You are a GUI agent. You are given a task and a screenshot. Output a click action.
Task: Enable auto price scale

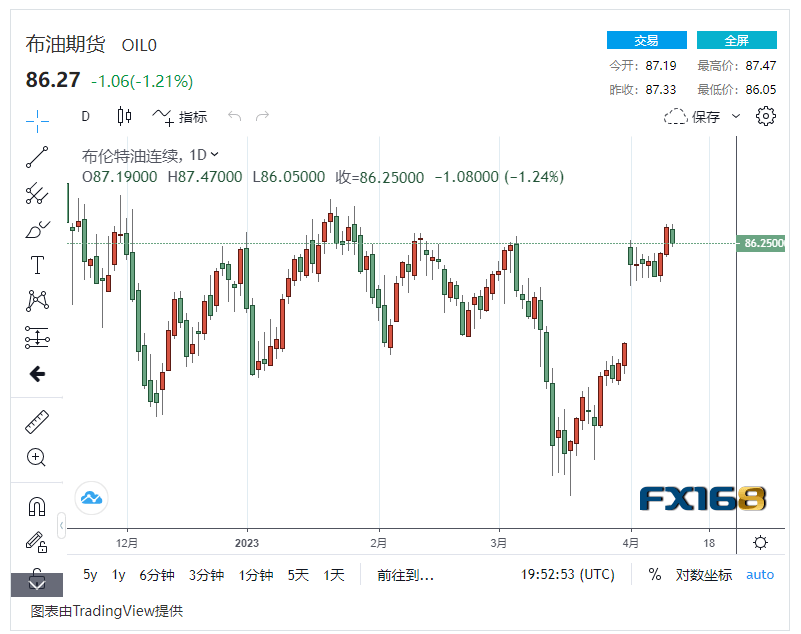[x=760, y=575]
